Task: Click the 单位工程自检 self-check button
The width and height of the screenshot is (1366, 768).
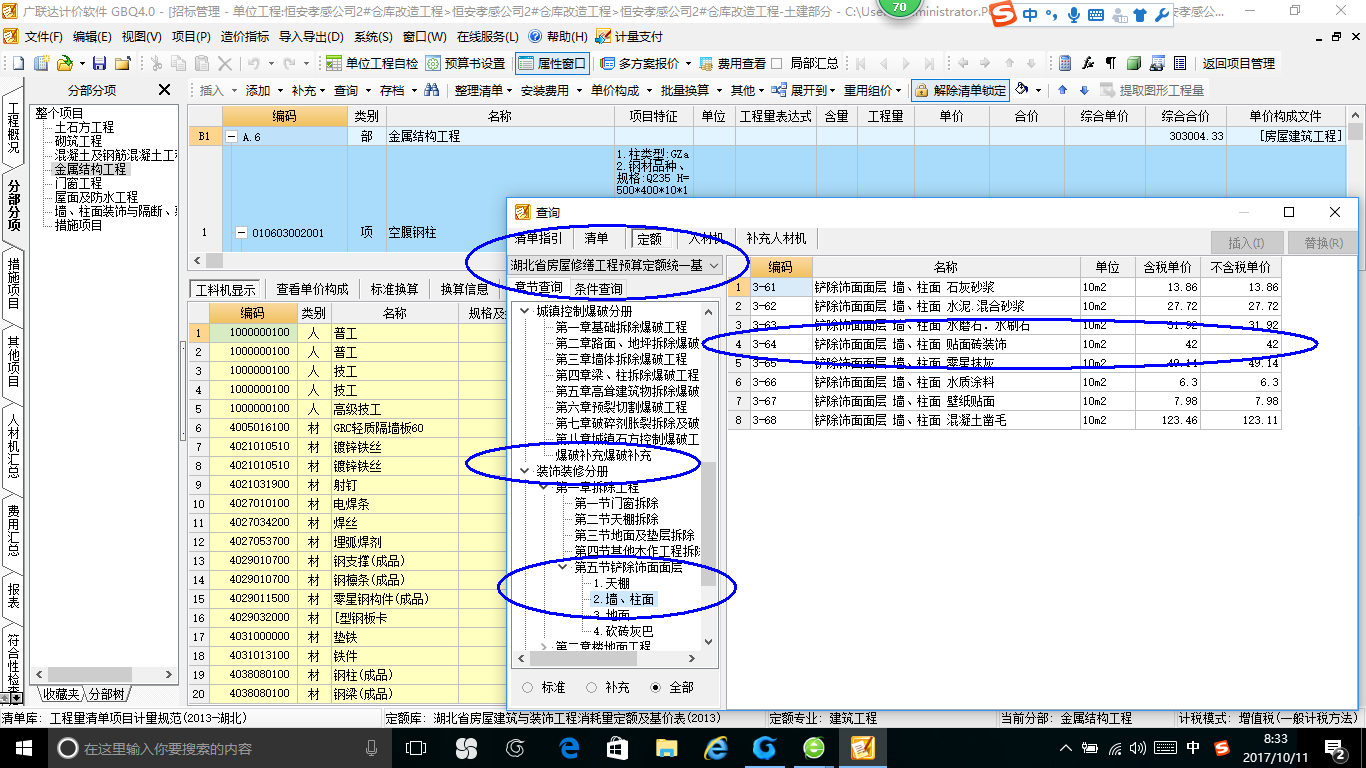Action: (x=372, y=63)
